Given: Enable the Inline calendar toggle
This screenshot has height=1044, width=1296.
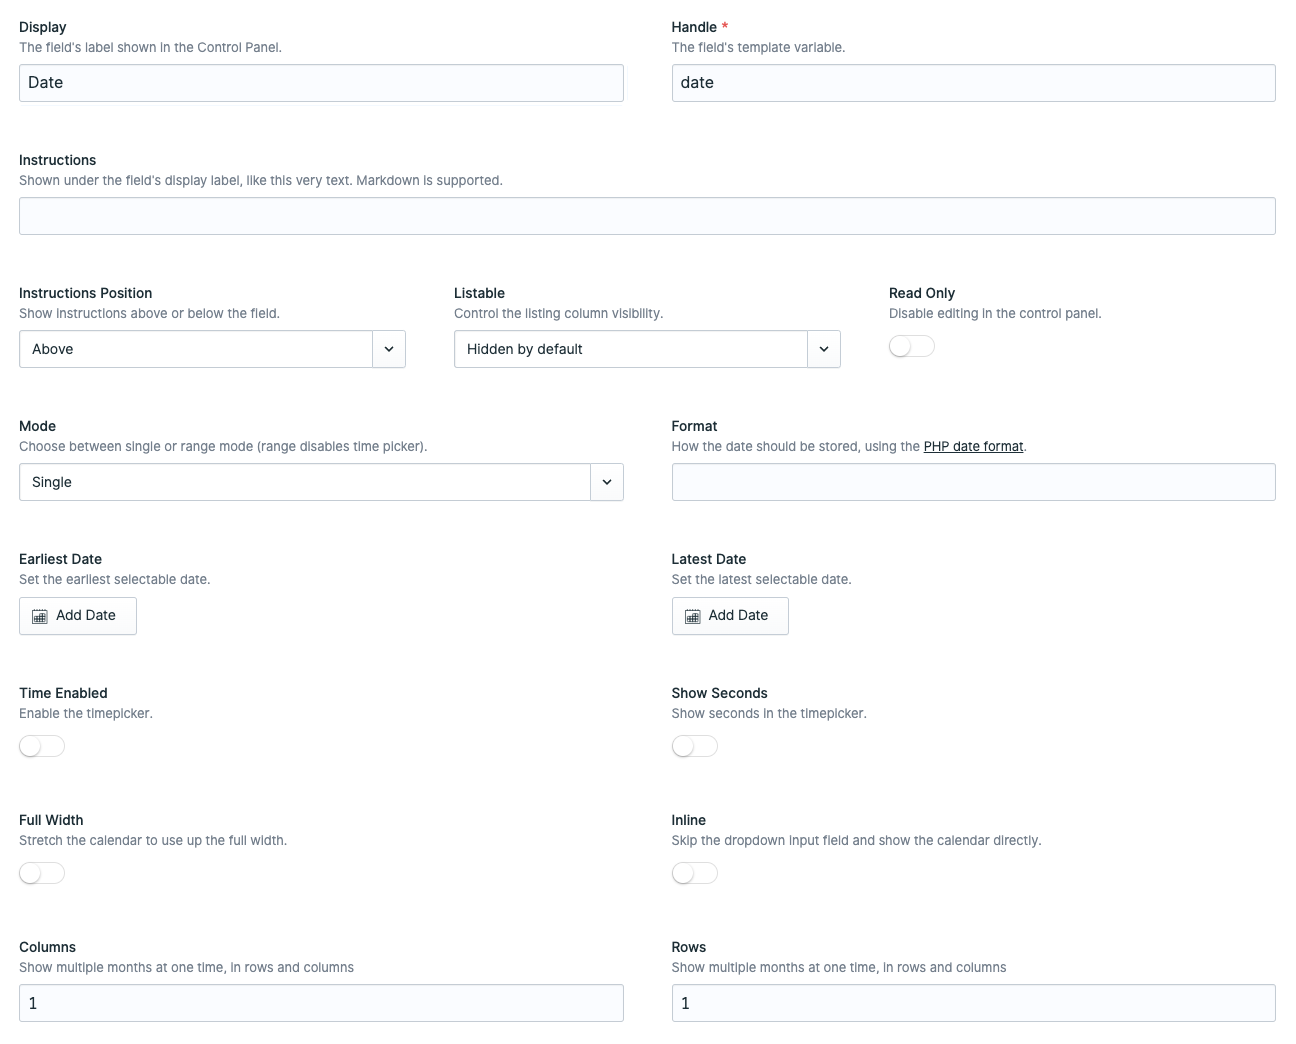Looking at the screenshot, I should (x=694, y=873).
